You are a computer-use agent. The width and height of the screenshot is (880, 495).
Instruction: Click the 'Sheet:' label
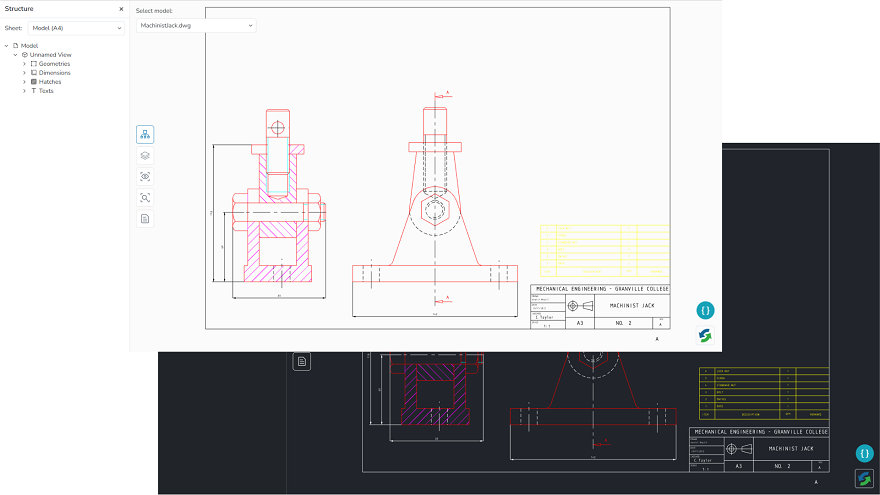pos(13,28)
